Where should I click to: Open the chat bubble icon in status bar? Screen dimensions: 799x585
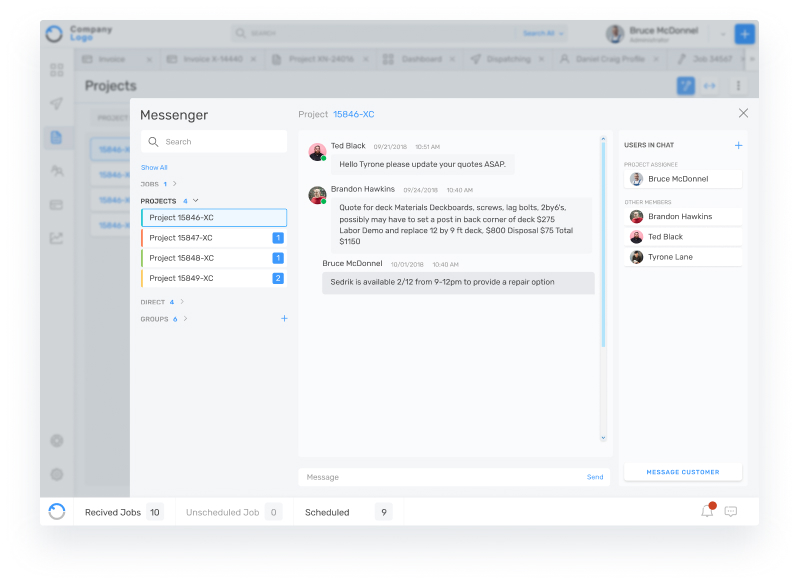[731, 511]
